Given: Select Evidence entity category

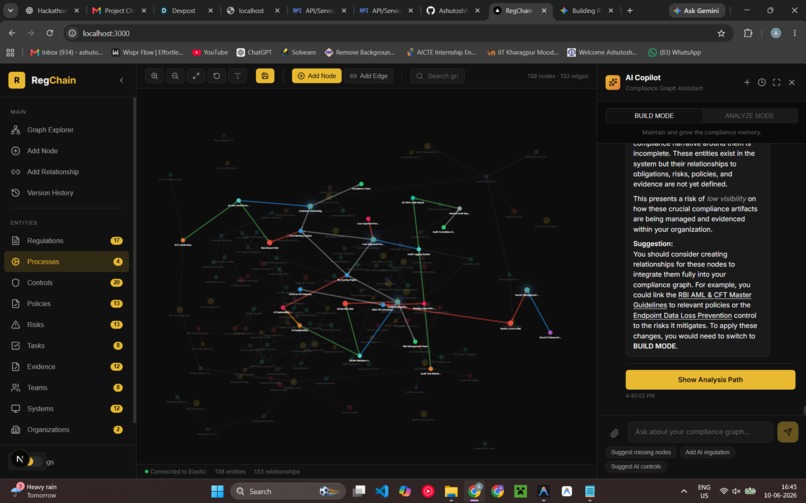Looking at the screenshot, I should (67, 367).
